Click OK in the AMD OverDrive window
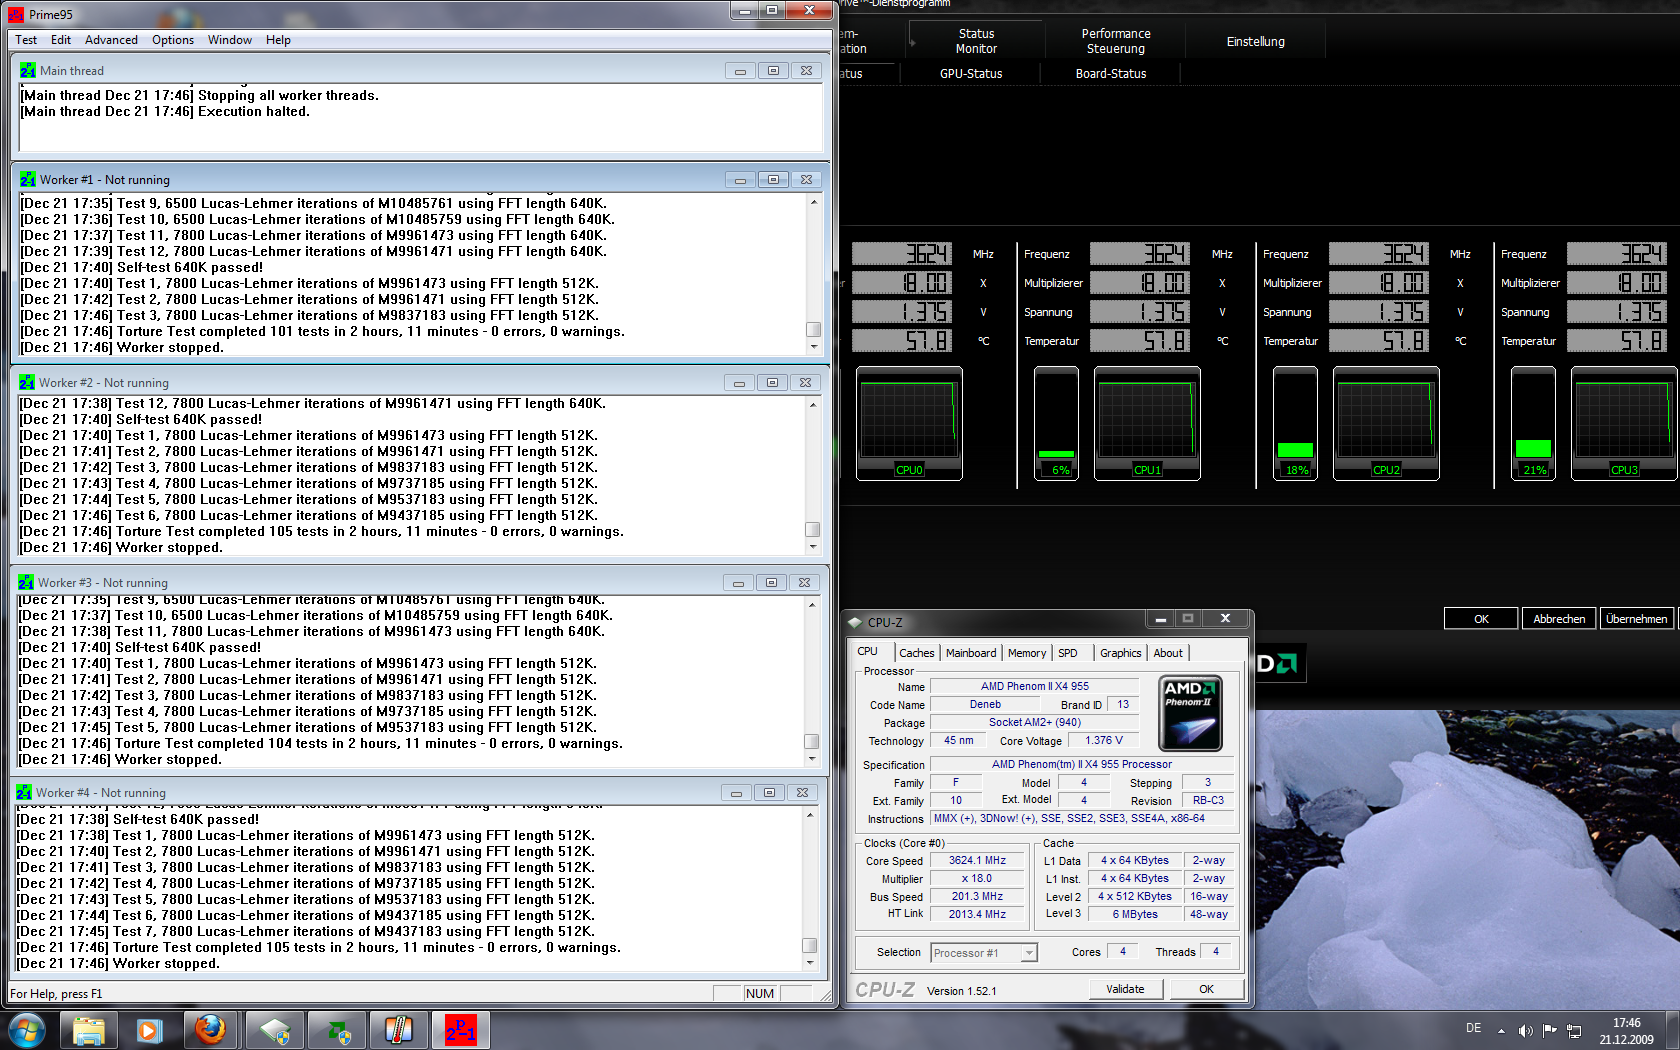This screenshot has height=1050, width=1680. coord(1481,619)
